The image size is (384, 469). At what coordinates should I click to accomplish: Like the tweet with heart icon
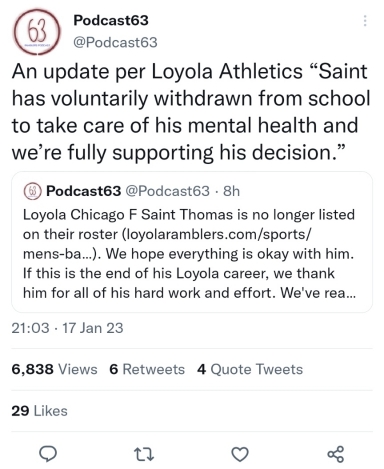pyautogui.click(x=240, y=454)
